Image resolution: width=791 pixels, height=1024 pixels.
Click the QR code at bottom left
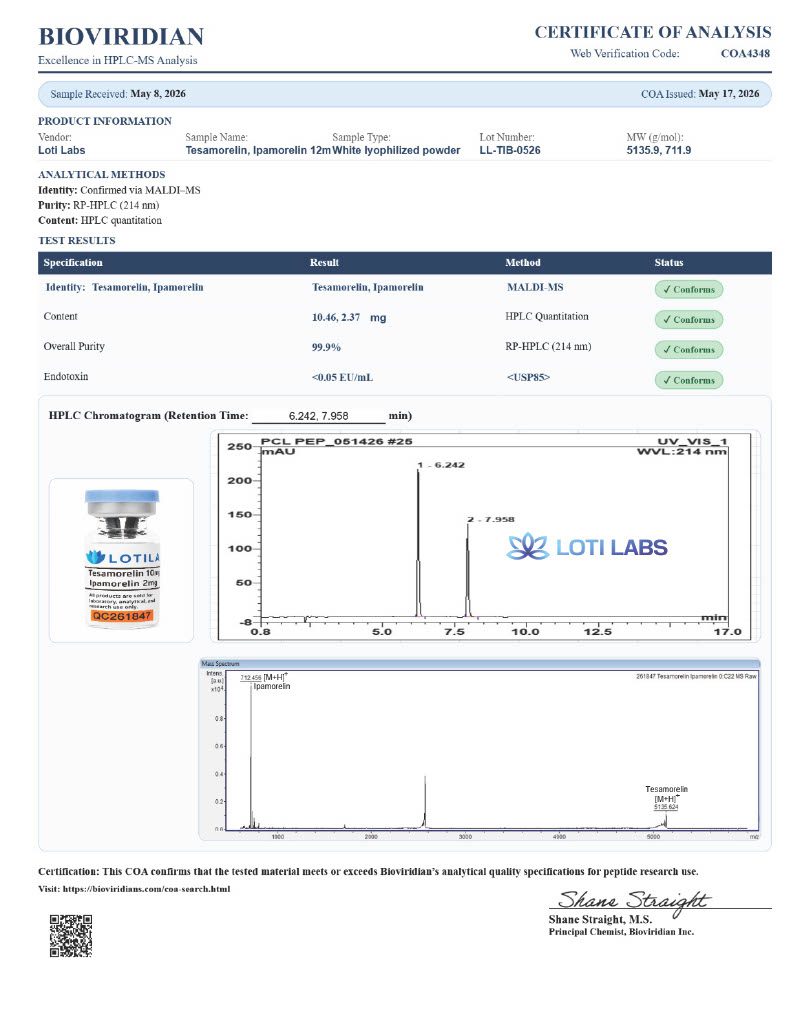tap(71, 935)
